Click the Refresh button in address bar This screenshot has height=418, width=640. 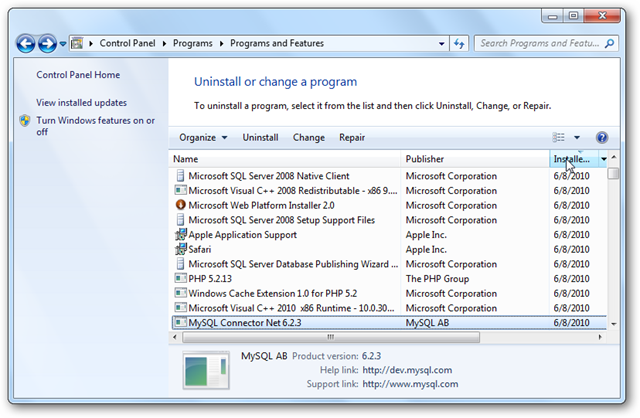click(x=459, y=43)
